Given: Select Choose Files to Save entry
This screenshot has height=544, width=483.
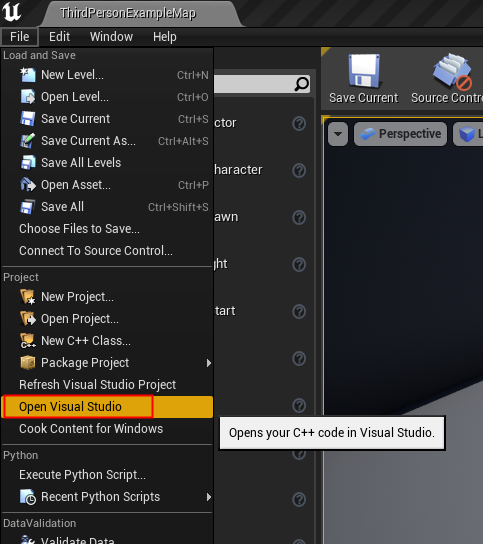Looking at the screenshot, I should (107, 229).
